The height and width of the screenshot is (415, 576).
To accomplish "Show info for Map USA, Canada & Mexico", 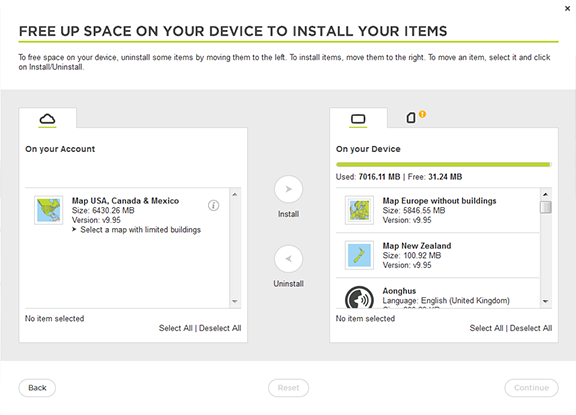I will 213,205.
